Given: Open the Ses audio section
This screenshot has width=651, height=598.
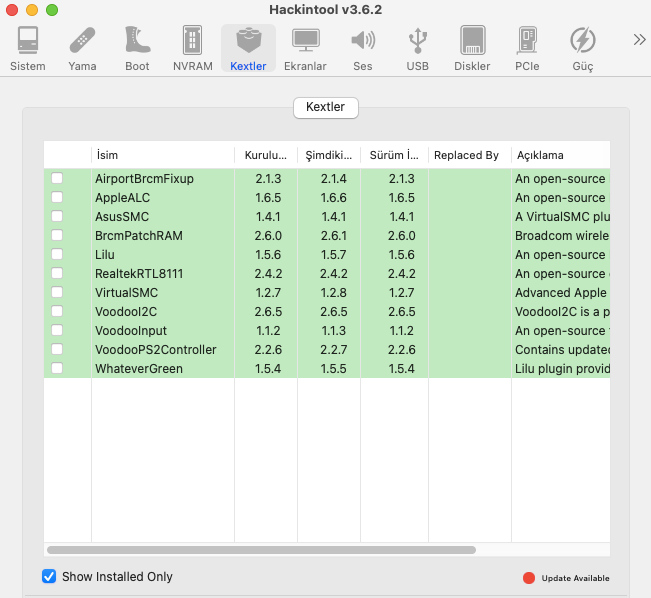Looking at the screenshot, I should 362,48.
